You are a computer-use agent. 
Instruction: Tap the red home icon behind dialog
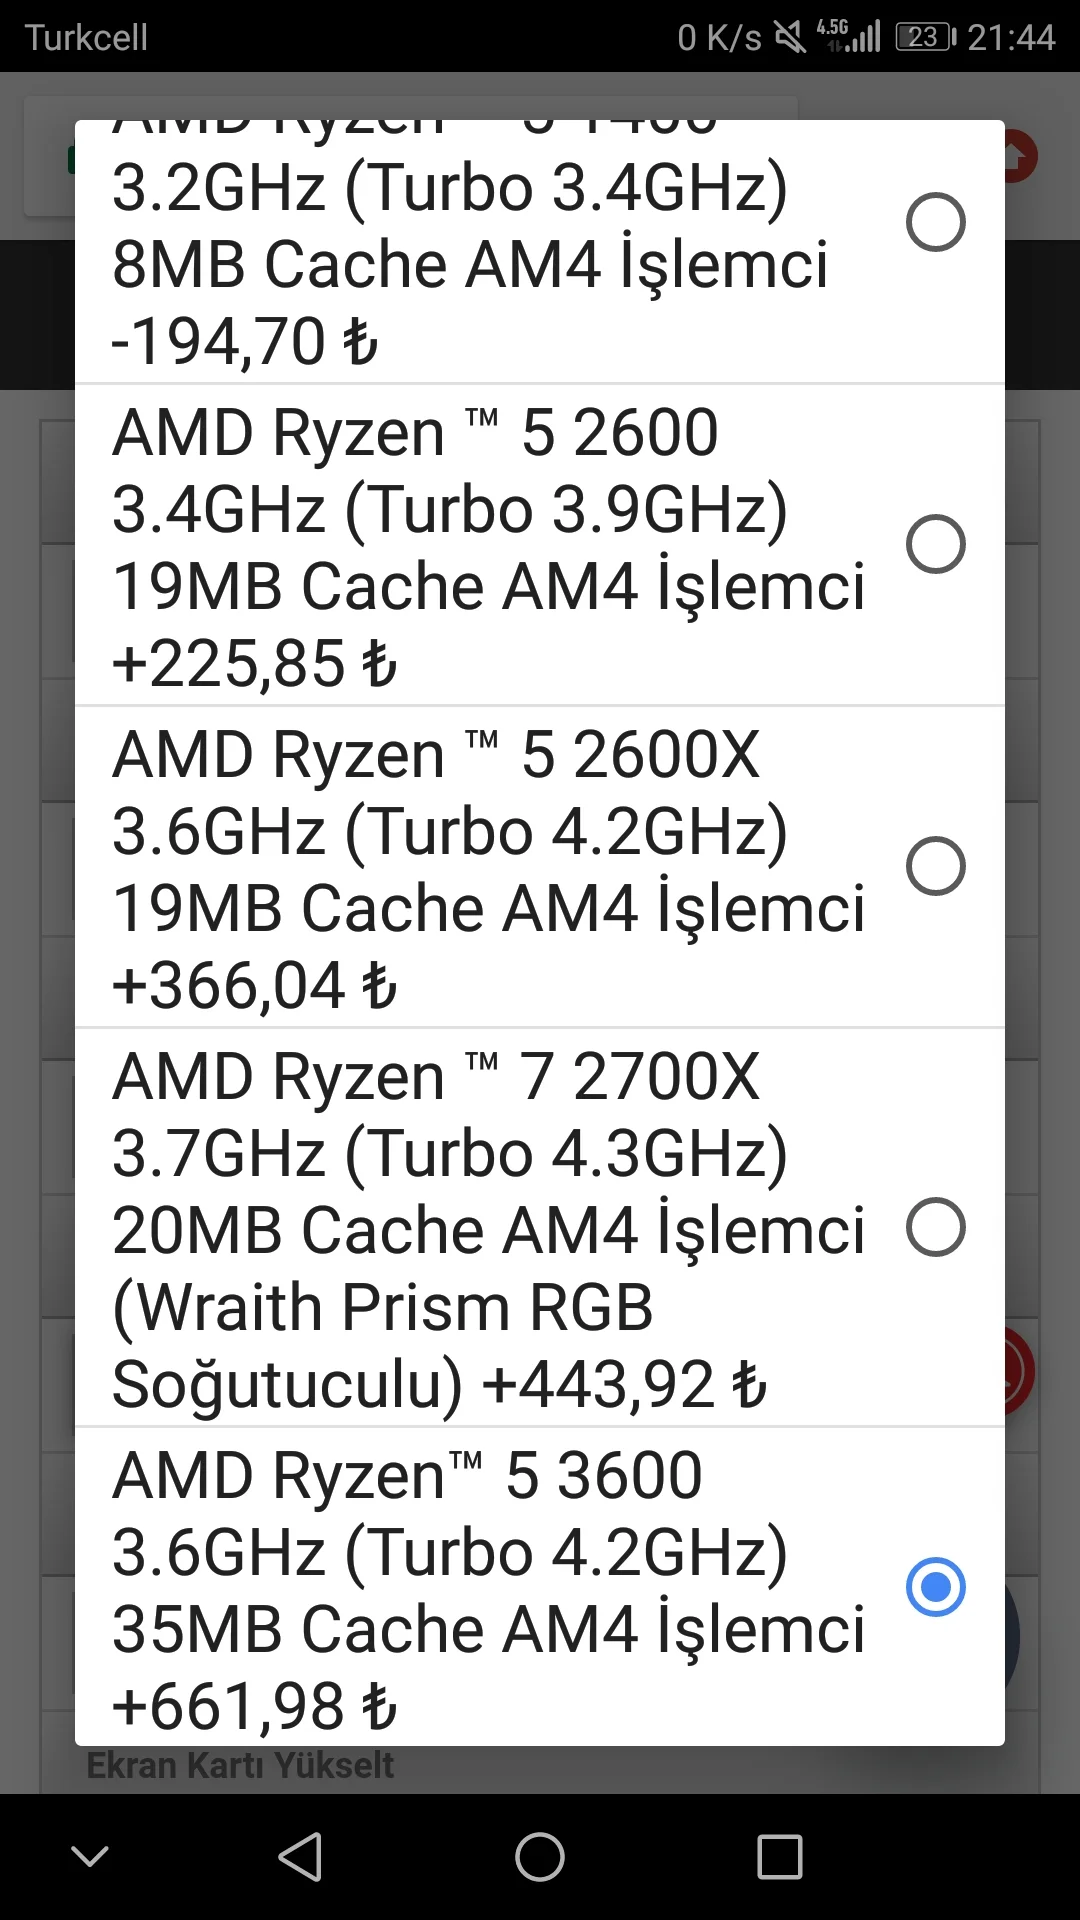pos(1020,157)
